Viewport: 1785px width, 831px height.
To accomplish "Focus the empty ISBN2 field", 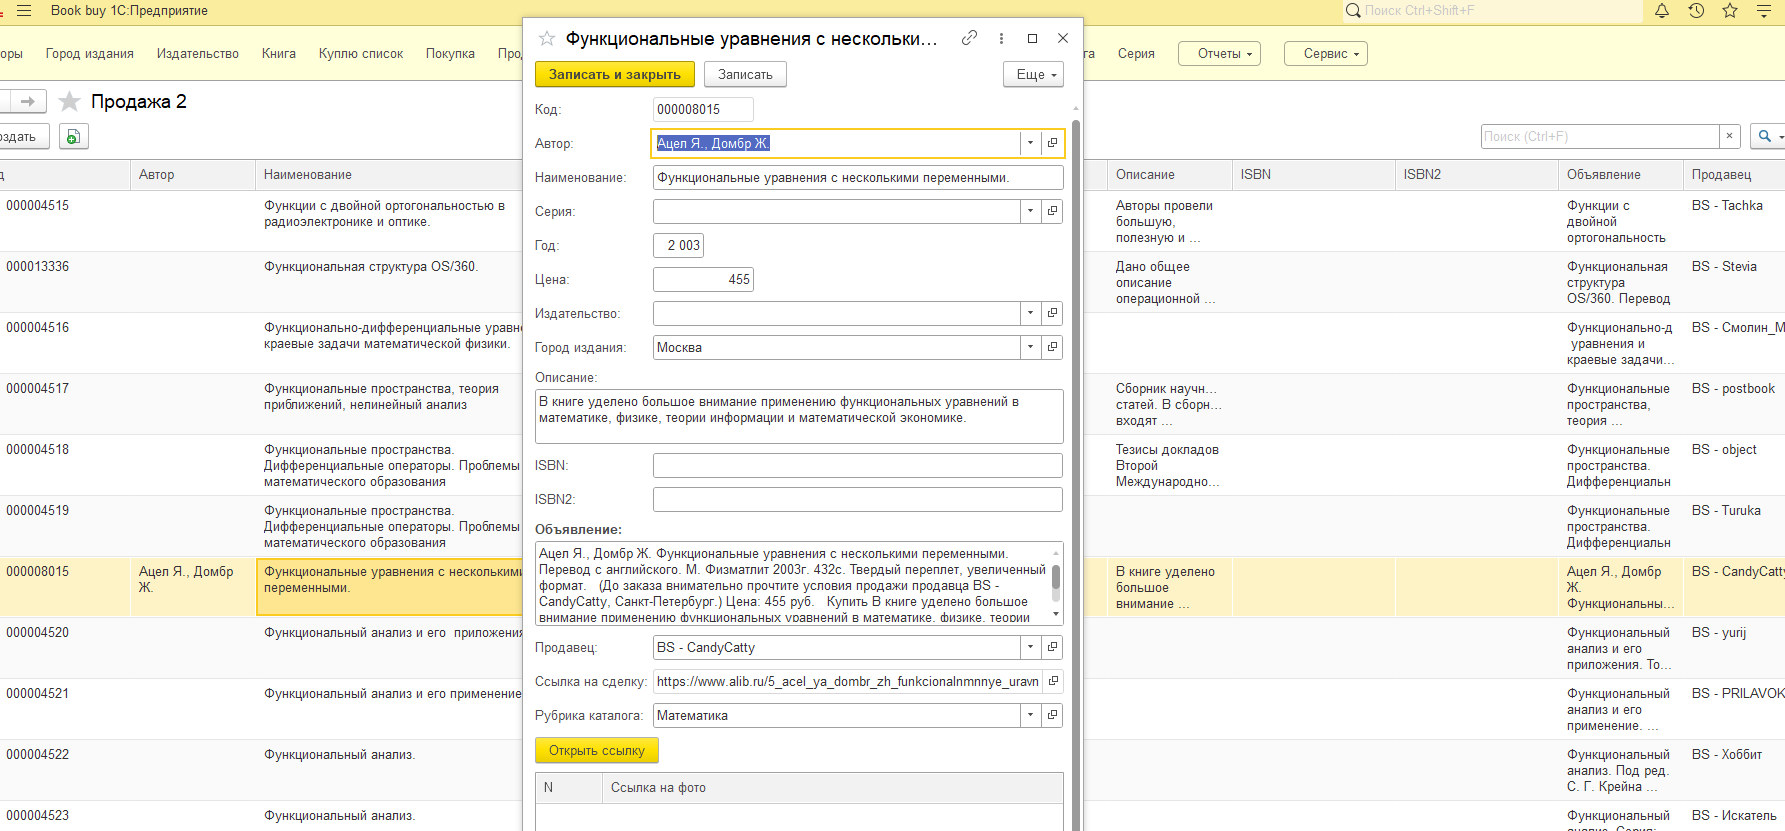I will tap(858, 499).
